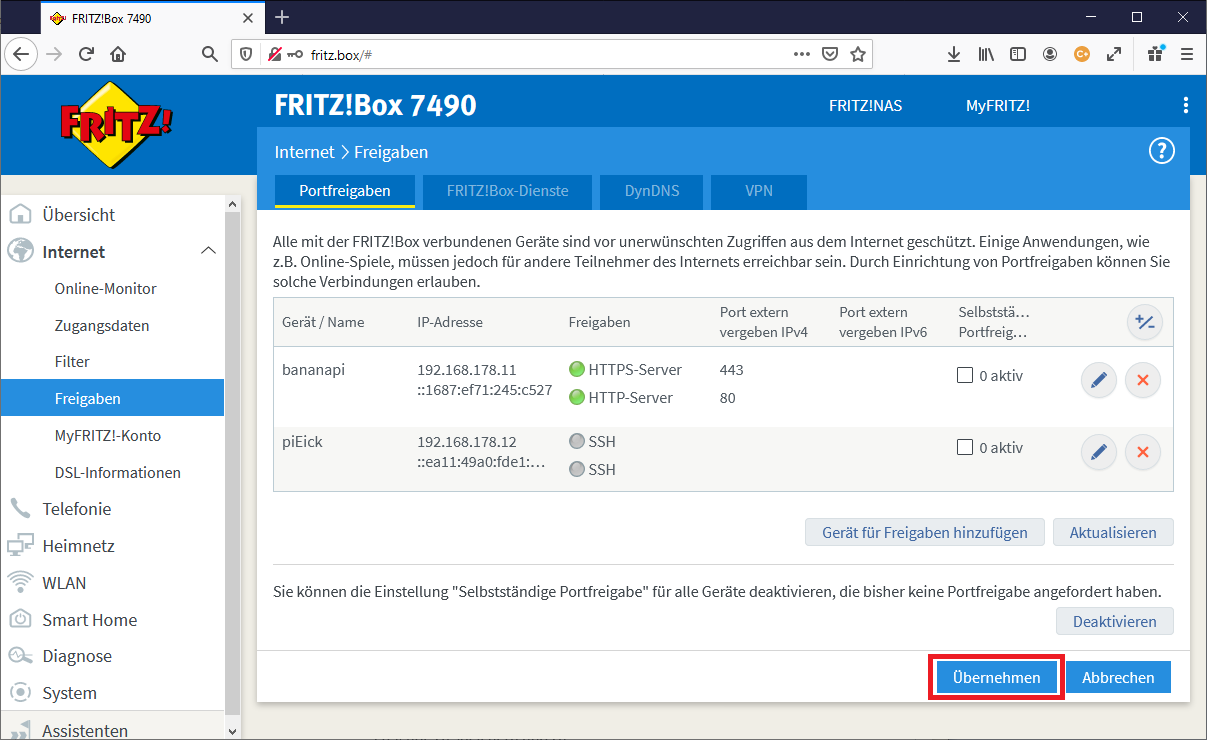Open page actions three-dot menu in address bar
The width and height of the screenshot is (1207, 740).
click(801, 54)
